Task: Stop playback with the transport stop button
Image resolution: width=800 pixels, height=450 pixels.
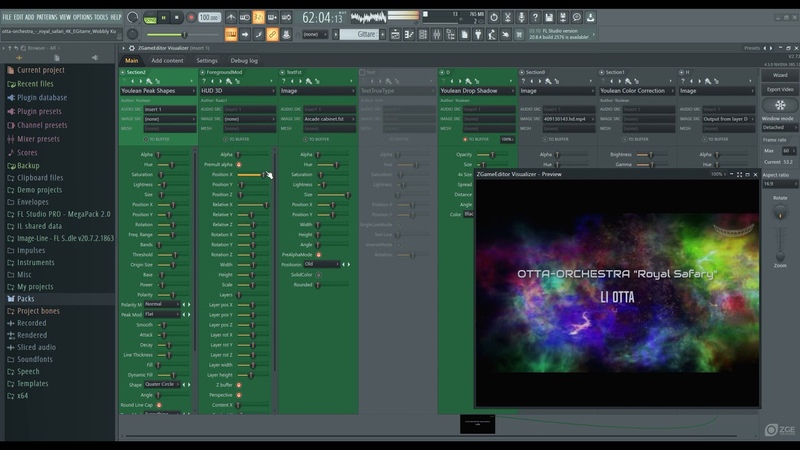Action: [x=177, y=17]
